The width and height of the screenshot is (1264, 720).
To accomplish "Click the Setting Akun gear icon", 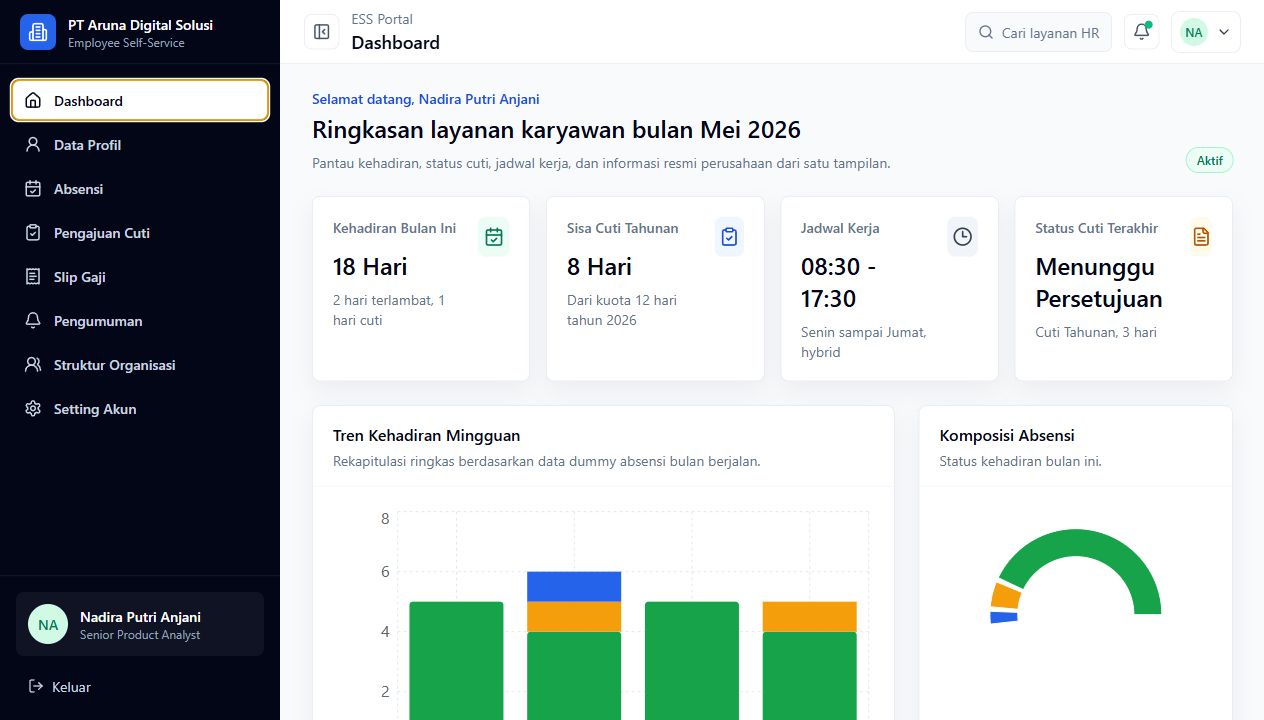I will pyautogui.click(x=33, y=409).
